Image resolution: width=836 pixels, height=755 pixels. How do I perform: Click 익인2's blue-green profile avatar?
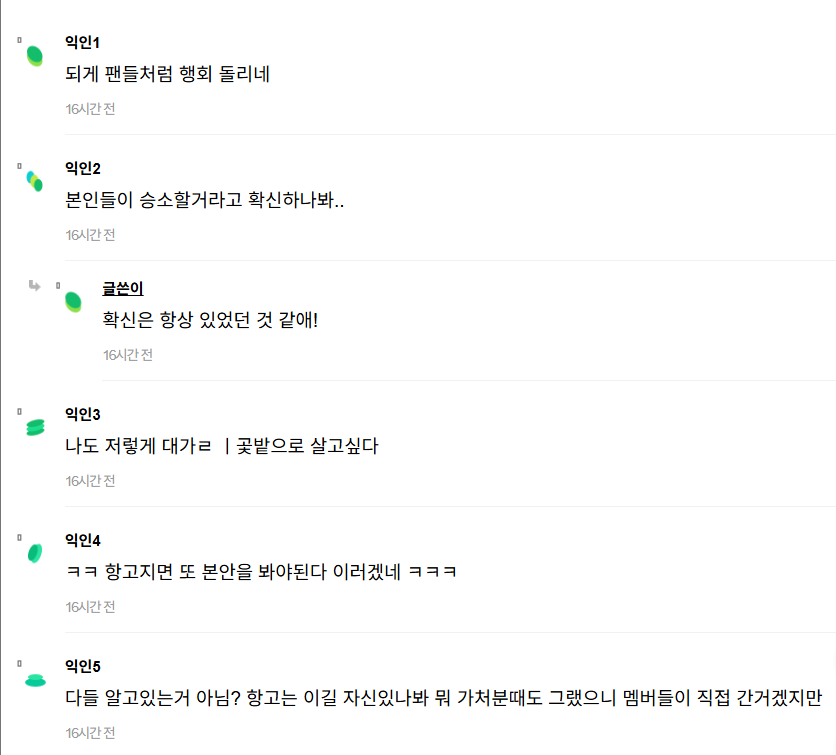click(35, 181)
